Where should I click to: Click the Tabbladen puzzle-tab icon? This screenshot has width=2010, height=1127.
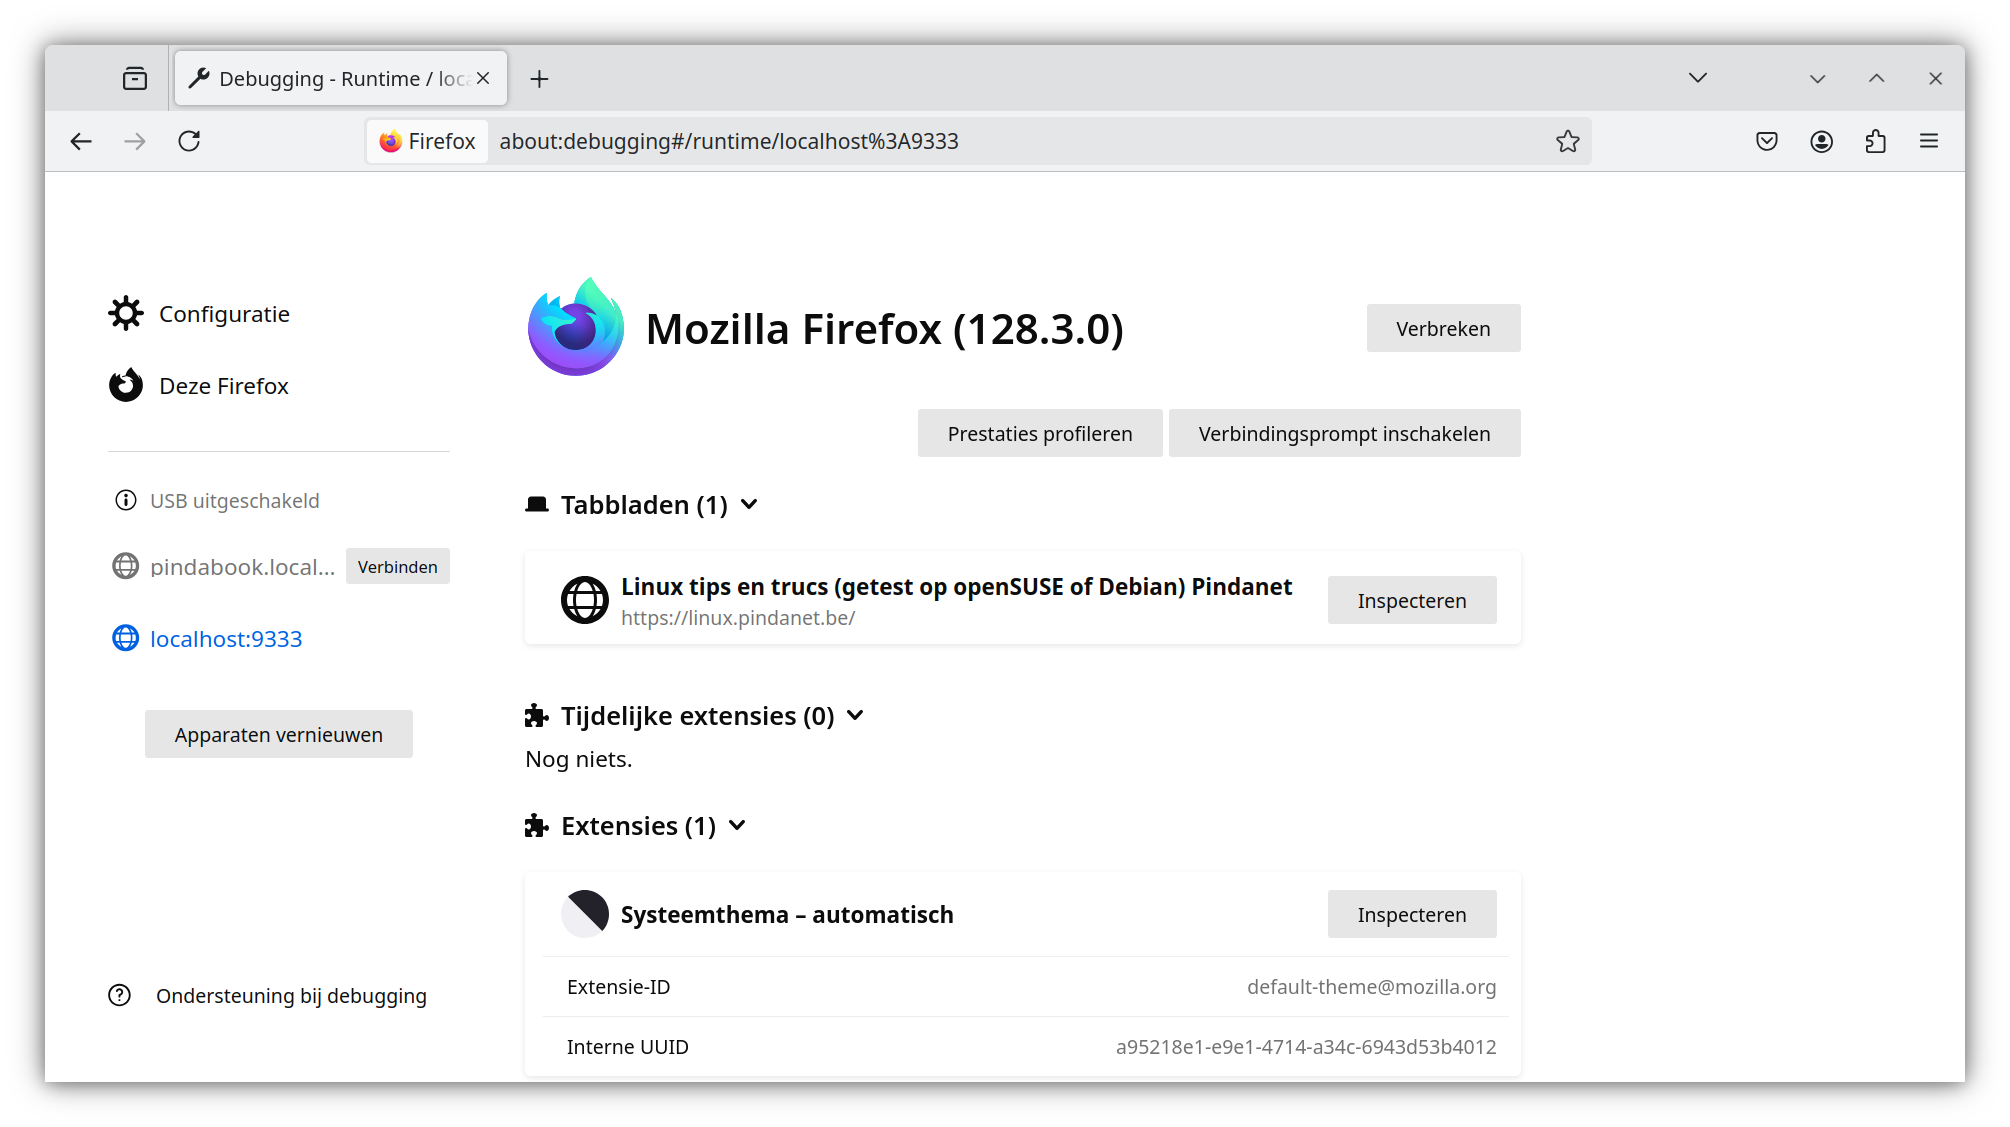(536, 504)
